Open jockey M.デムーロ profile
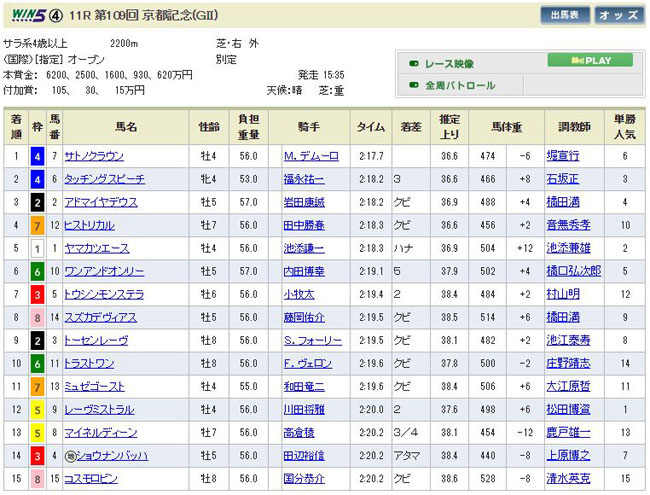 312,156
